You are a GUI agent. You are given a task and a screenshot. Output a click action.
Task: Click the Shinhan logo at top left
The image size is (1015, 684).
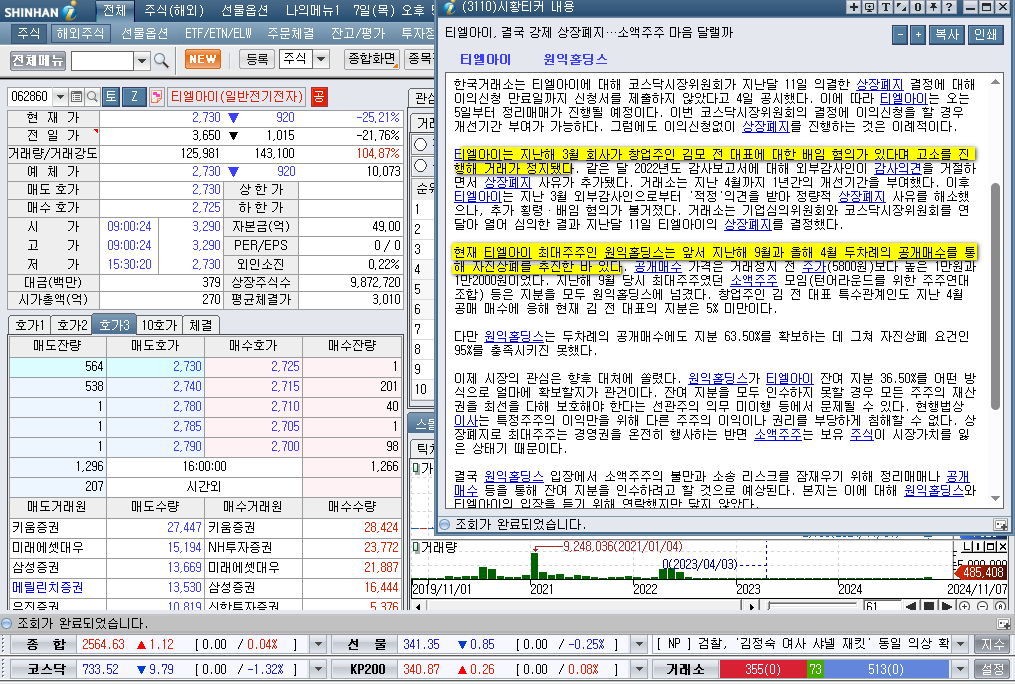pos(40,10)
